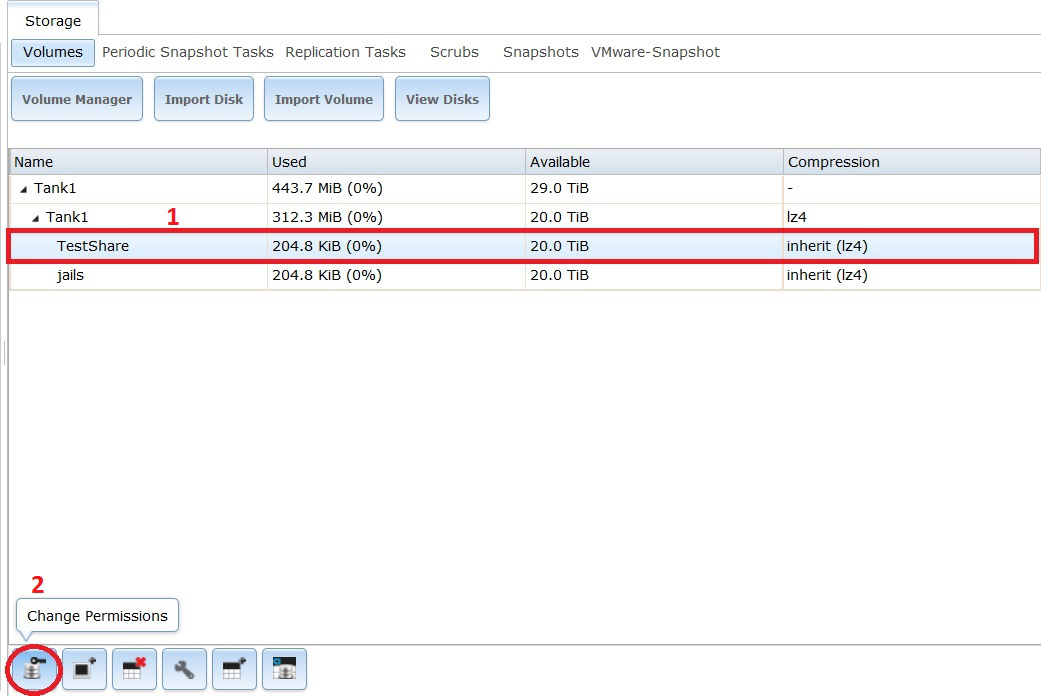
Task: Collapse the nested Tank1 dataset
Action: pyautogui.click(x=35, y=217)
